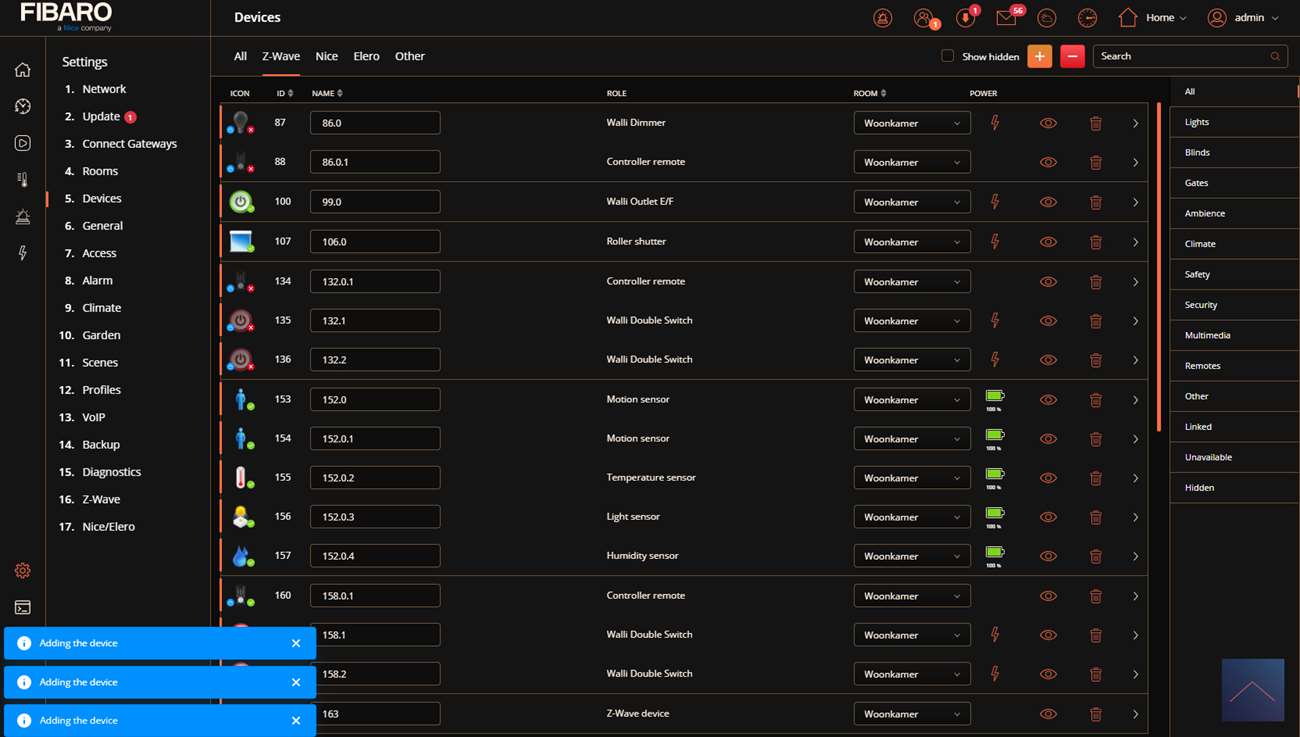Delete the Walli Dimmer device with trash icon

(x=1095, y=123)
